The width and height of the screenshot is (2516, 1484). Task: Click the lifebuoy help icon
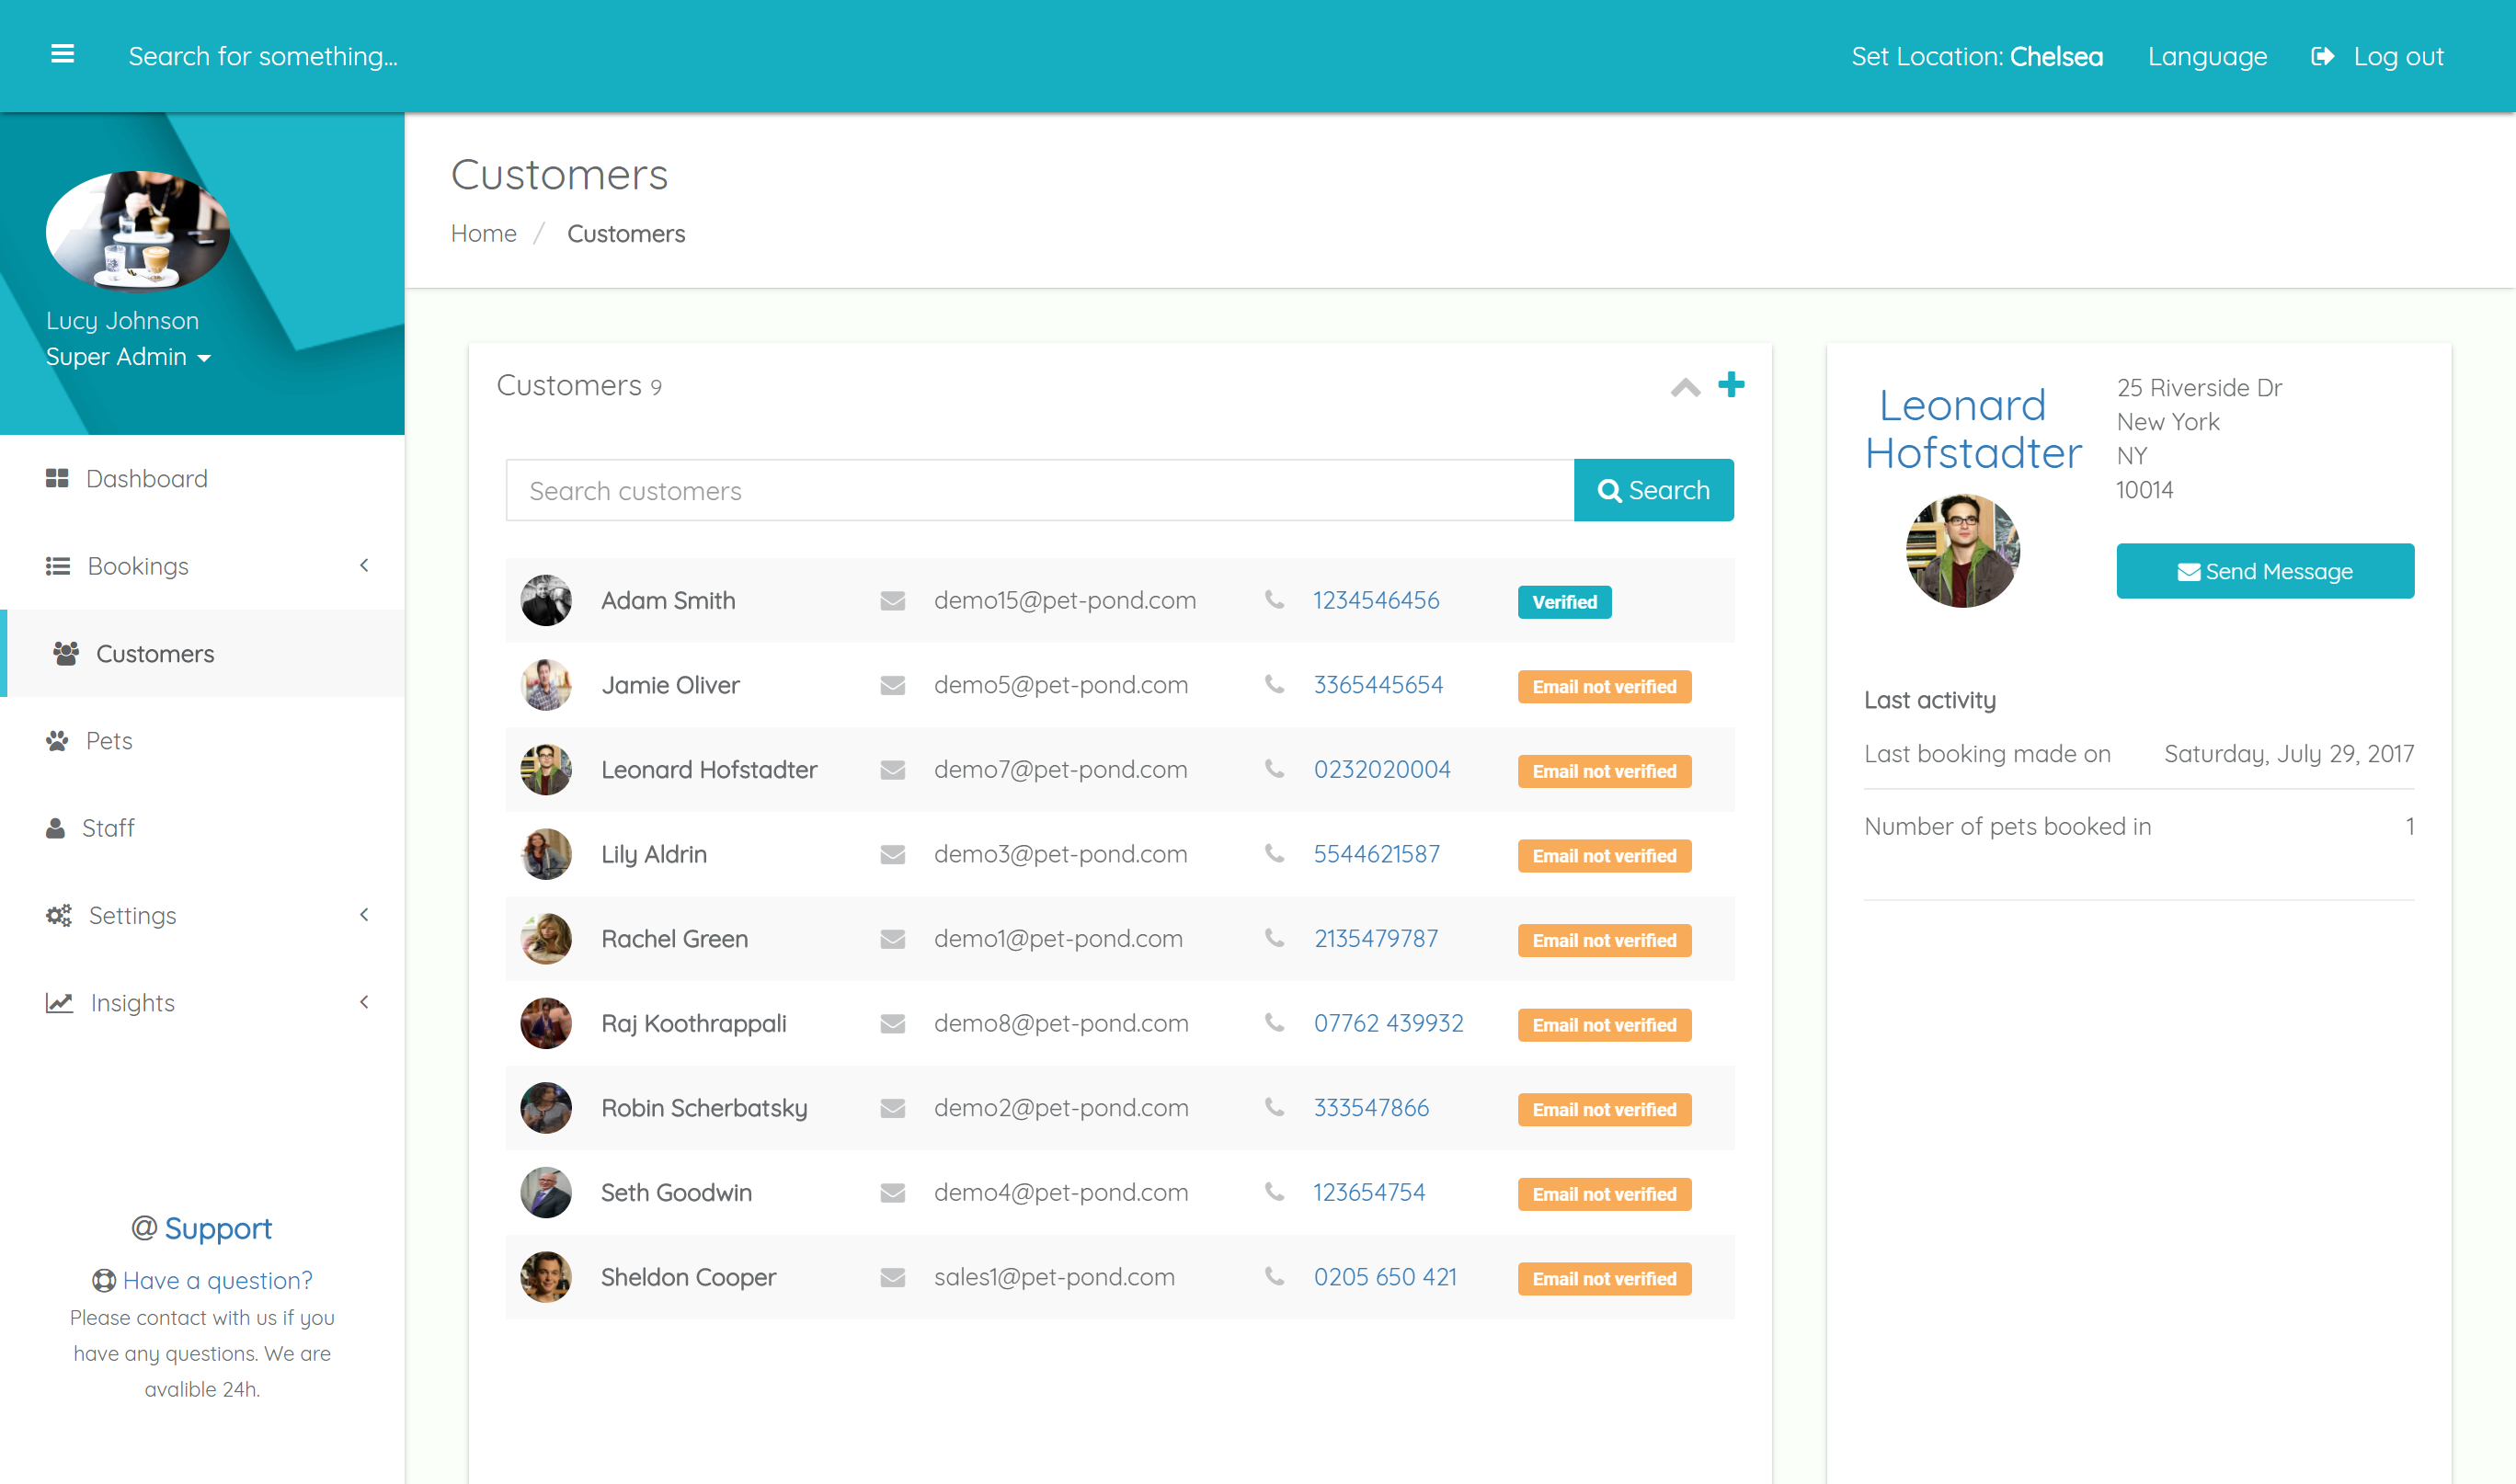pyautogui.click(x=104, y=1280)
